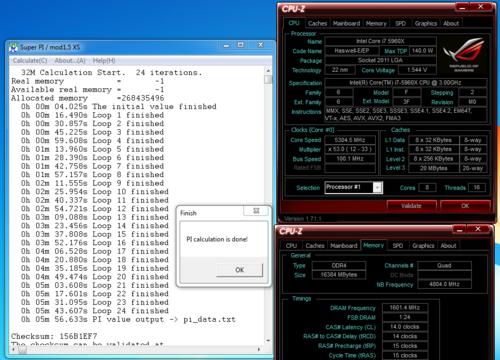
Task: Minimize the upper CPU-Z window
Action: click(462, 7)
